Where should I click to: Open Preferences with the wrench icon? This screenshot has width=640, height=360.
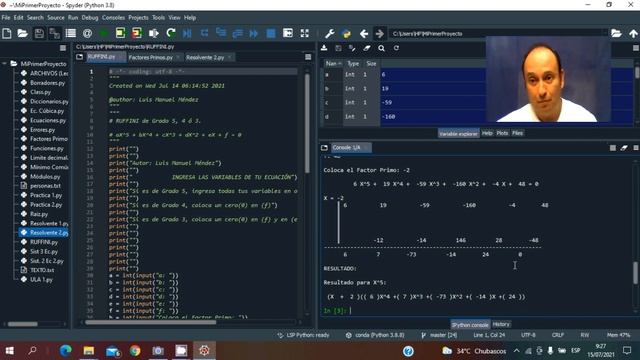pyautogui.click(x=330, y=33)
